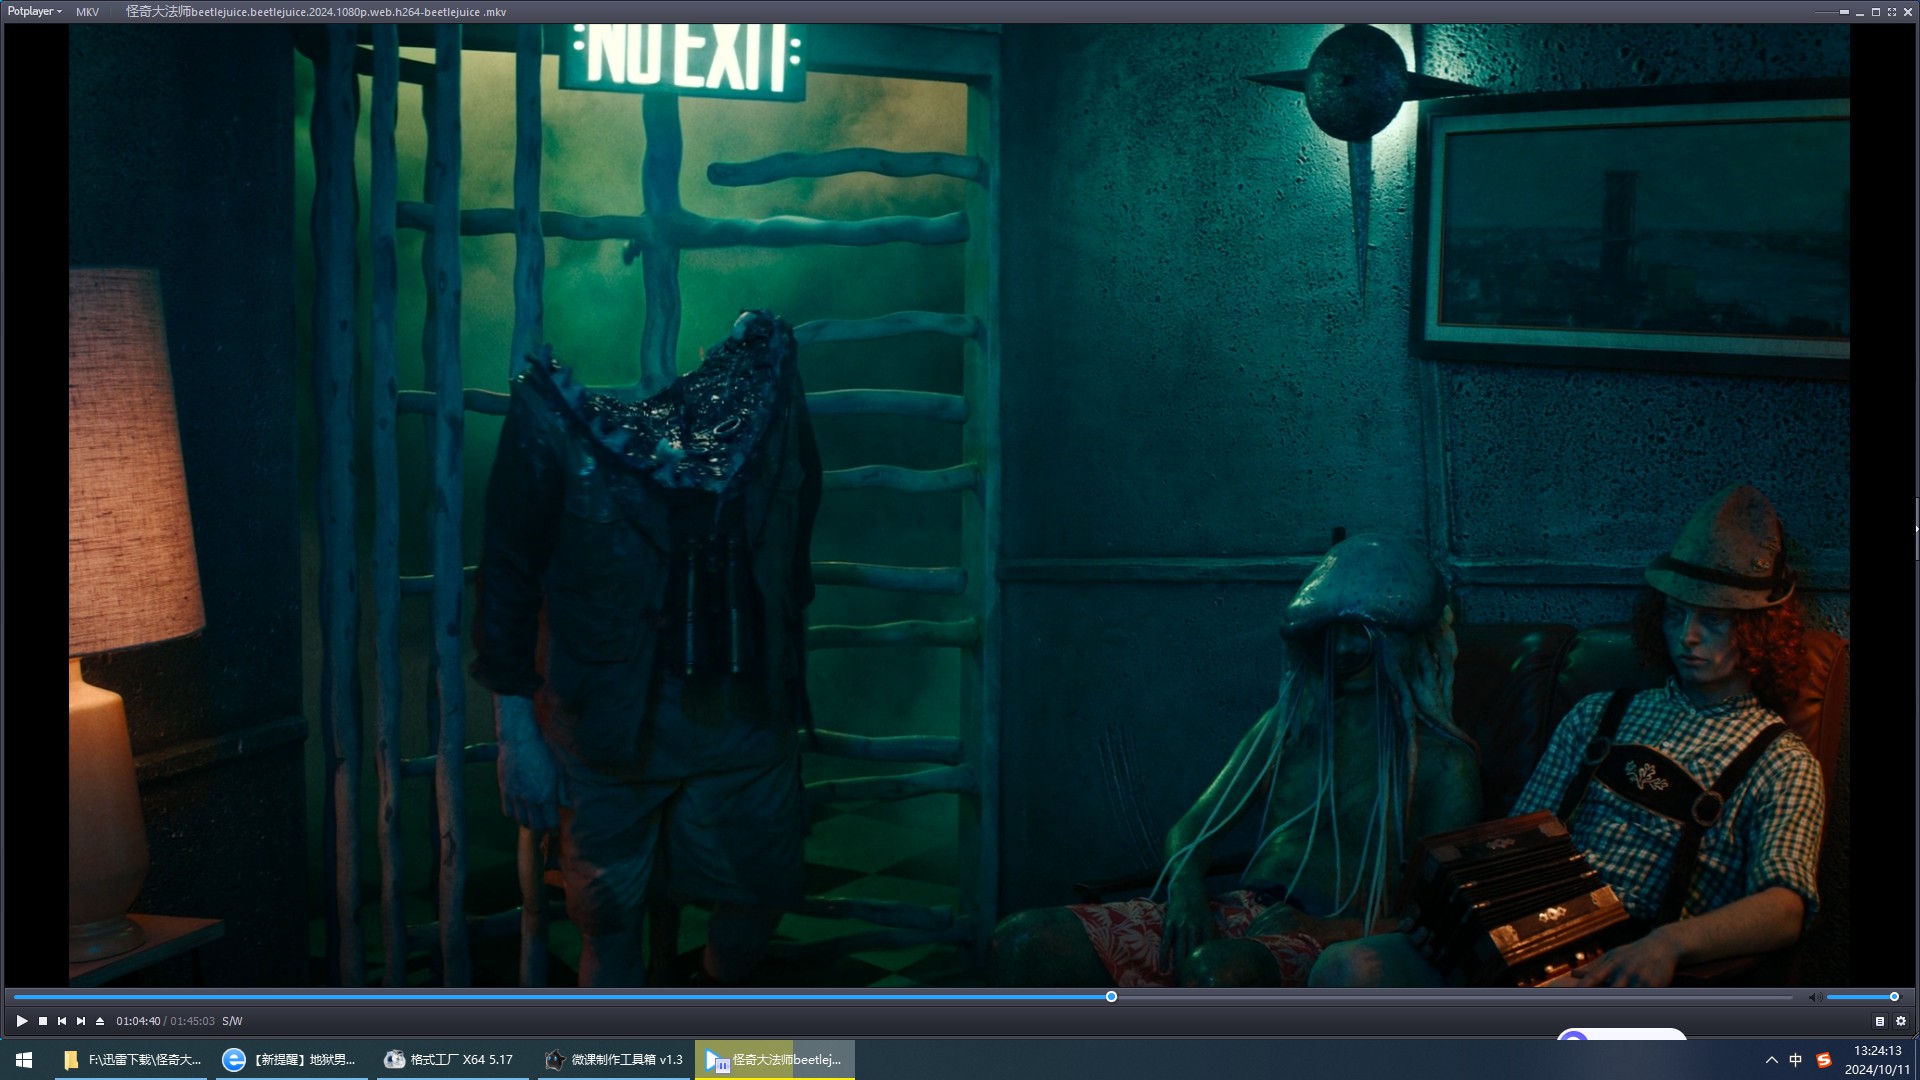
Task: Click the volume slider handle
Action: click(1894, 997)
